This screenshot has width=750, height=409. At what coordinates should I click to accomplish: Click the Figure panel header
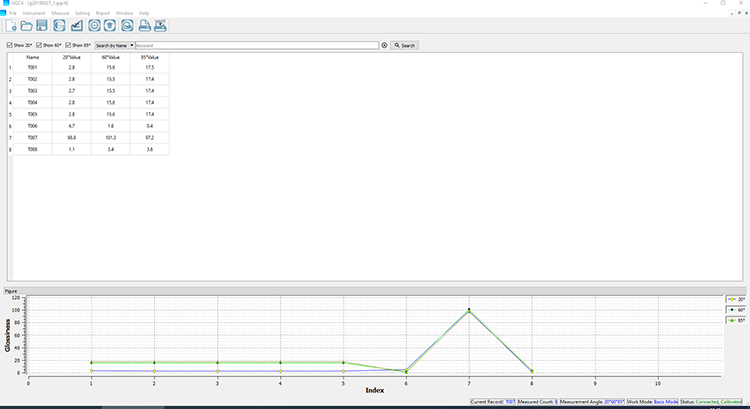pyautogui.click(x=375, y=291)
